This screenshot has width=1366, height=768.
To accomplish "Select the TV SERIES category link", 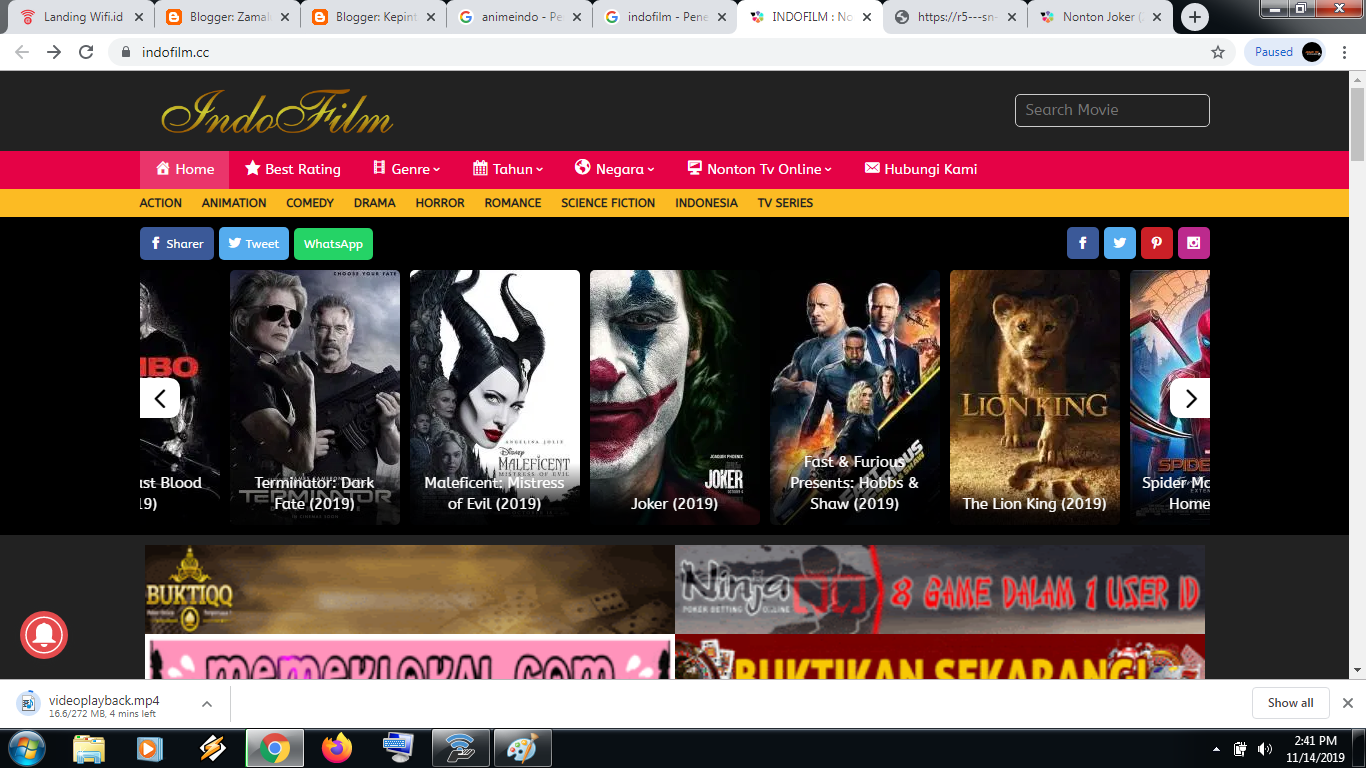I will tap(785, 203).
